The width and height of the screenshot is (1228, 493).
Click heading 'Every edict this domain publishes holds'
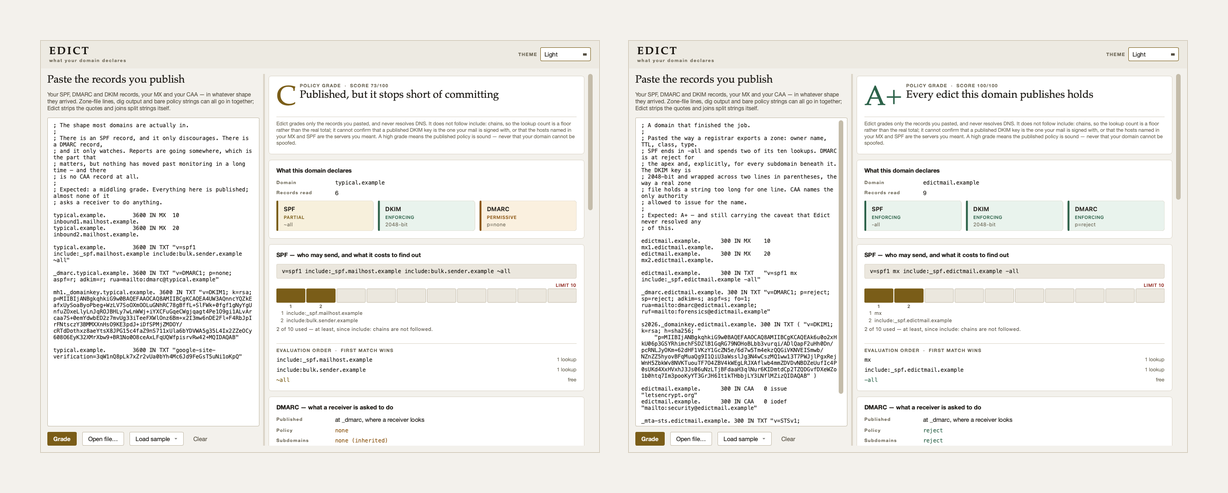pyautogui.click(x=1000, y=95)
